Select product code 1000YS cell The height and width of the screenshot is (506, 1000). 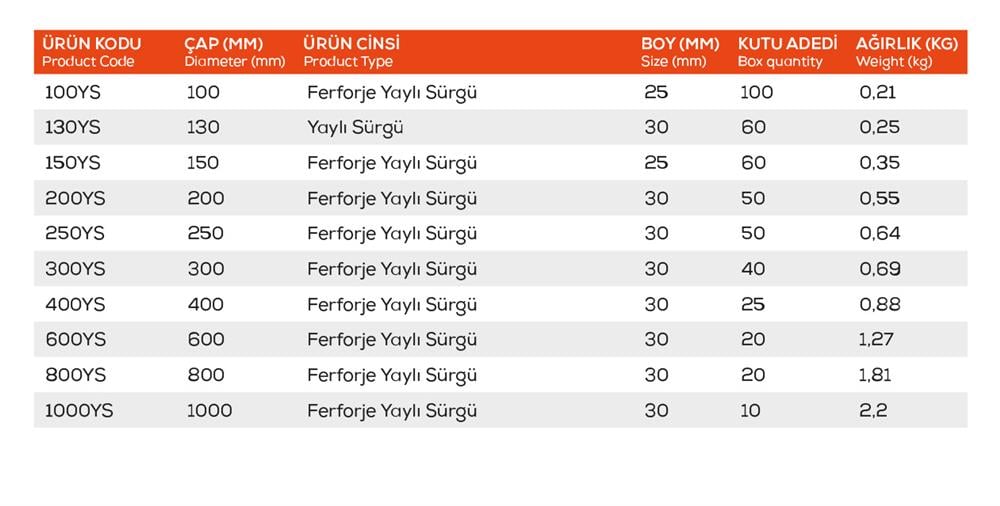[x=79, y=411]
